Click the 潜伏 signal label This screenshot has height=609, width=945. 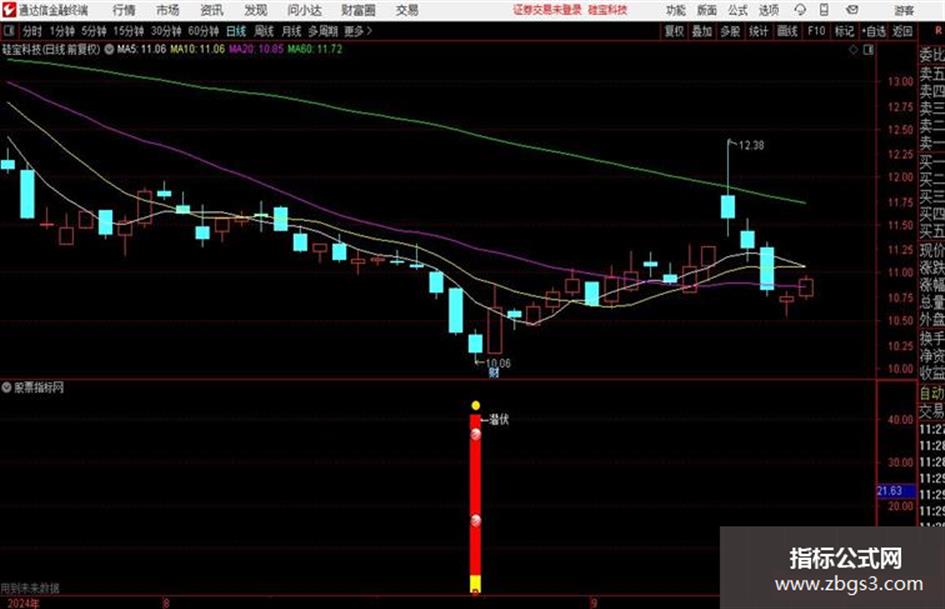coord(499,419)
